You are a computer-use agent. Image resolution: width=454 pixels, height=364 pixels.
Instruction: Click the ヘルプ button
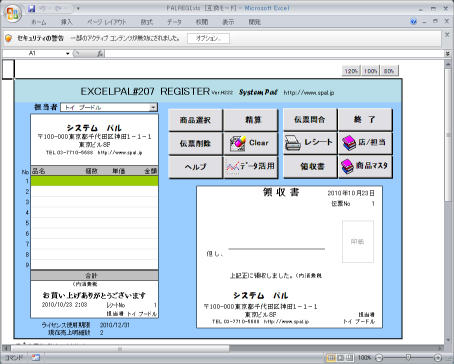coord(195,167)
